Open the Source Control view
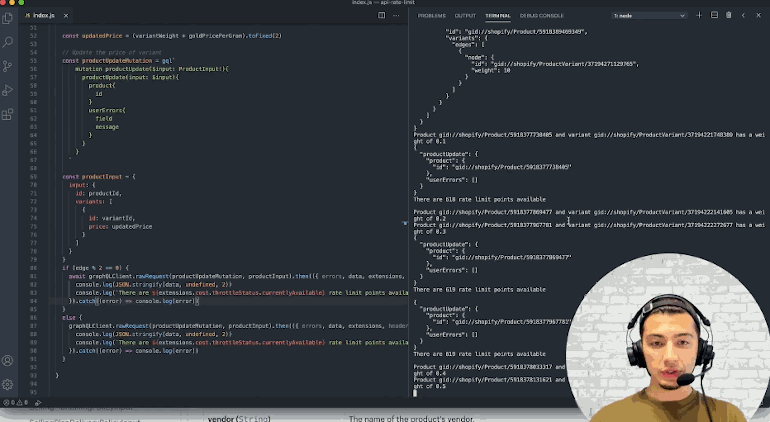770x422 pixels. pos(7,66)
